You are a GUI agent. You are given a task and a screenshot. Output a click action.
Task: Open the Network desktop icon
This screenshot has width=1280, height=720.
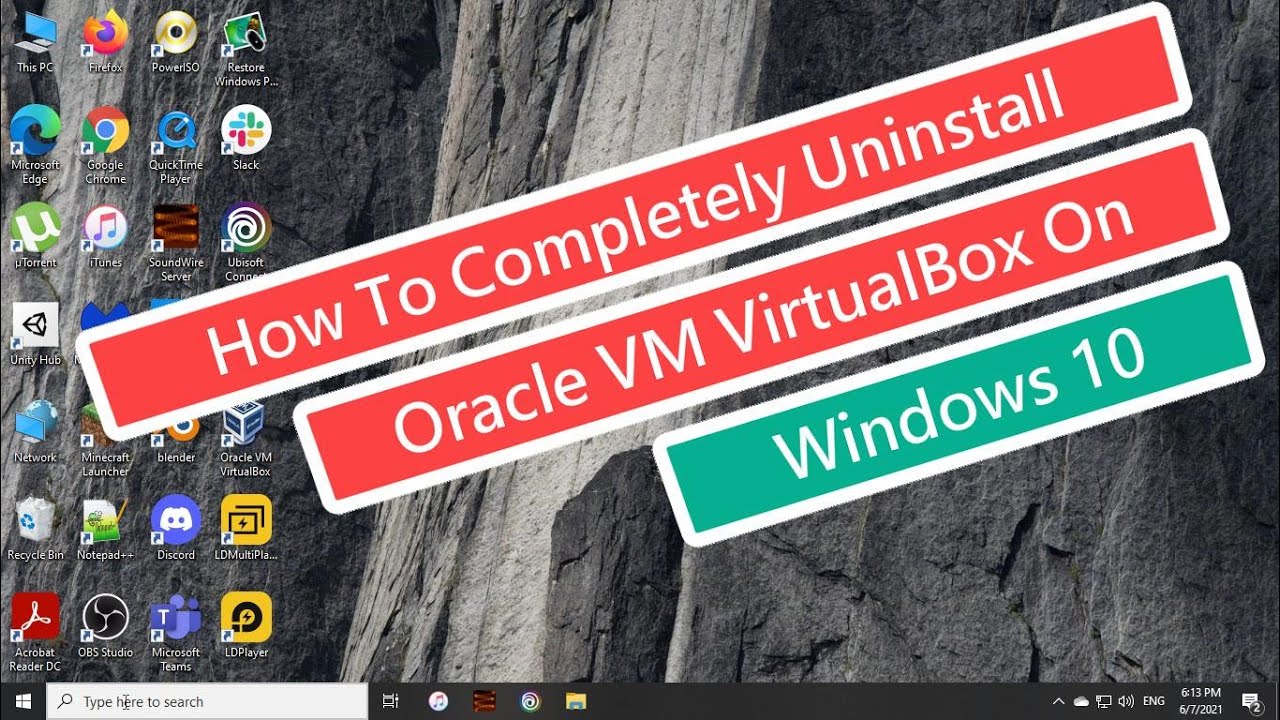35,431
